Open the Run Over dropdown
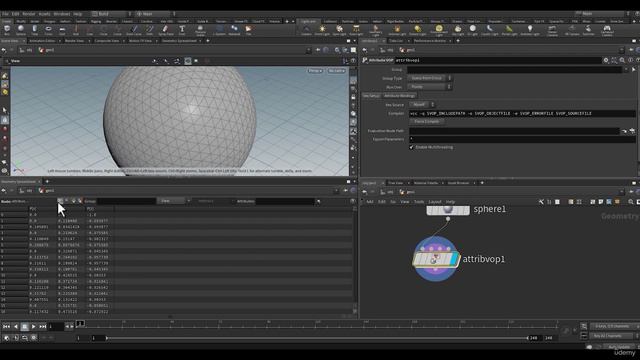This screenshot has height=360, width=640. (x=429, y=87)
